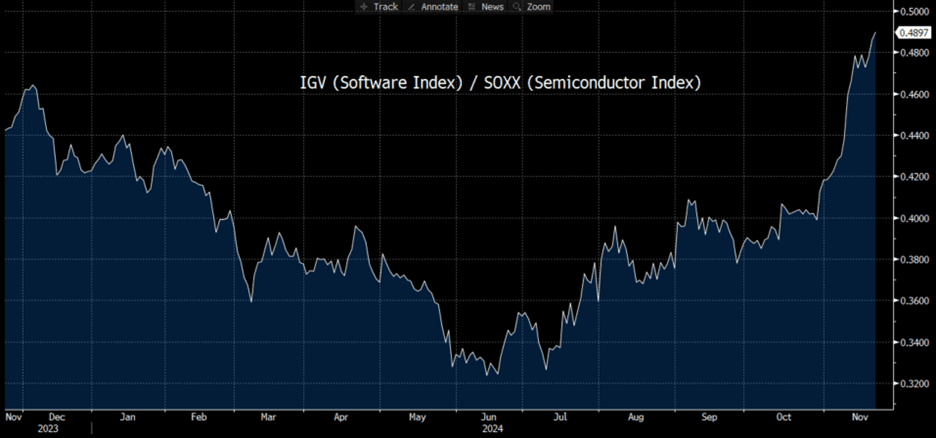Click the Apr month label
The width and height of the screenshot is (936, 438).
point(340,417)
